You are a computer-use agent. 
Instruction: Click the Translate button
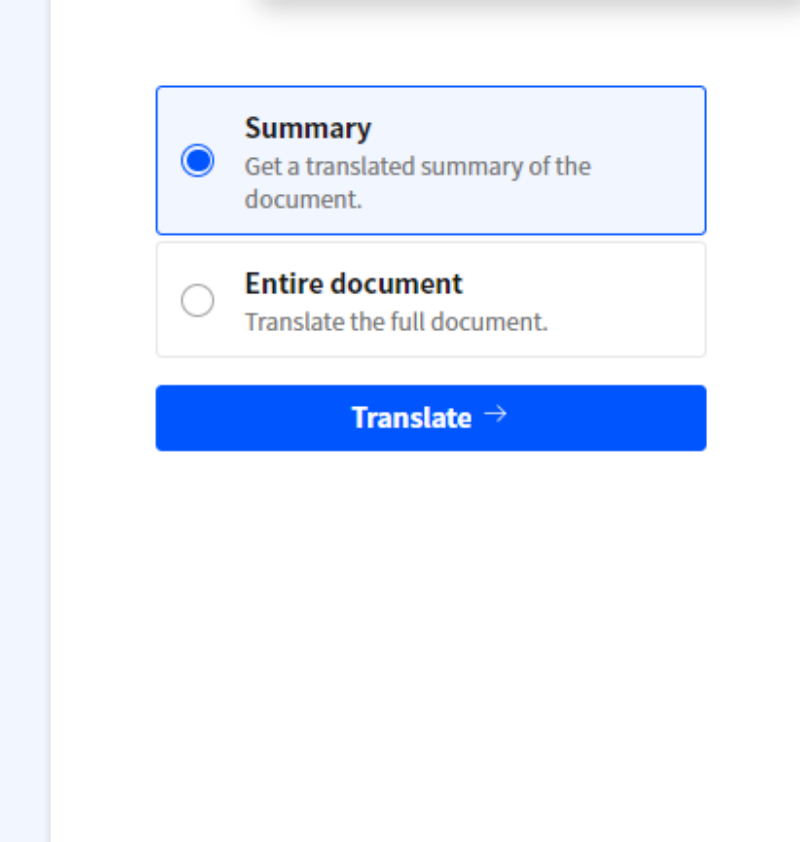[430, 417]
